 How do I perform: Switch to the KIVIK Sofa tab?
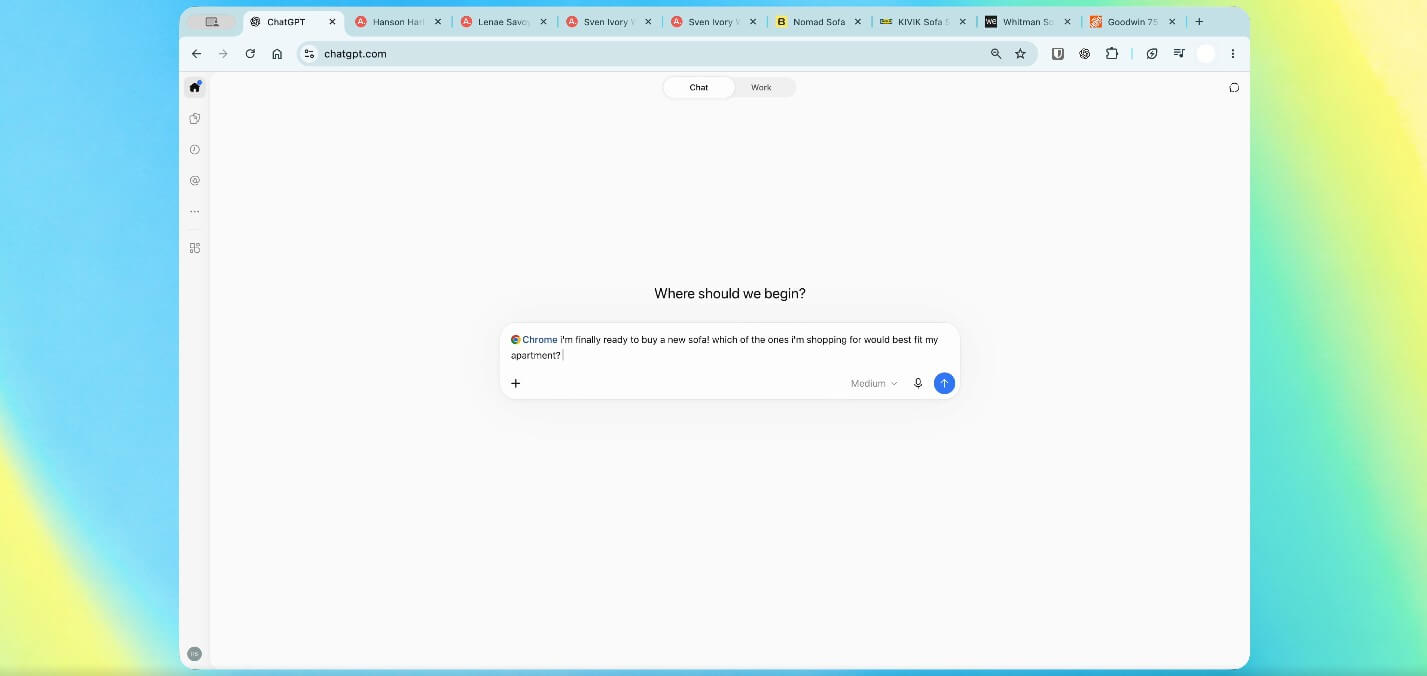[x=922, y=21]
